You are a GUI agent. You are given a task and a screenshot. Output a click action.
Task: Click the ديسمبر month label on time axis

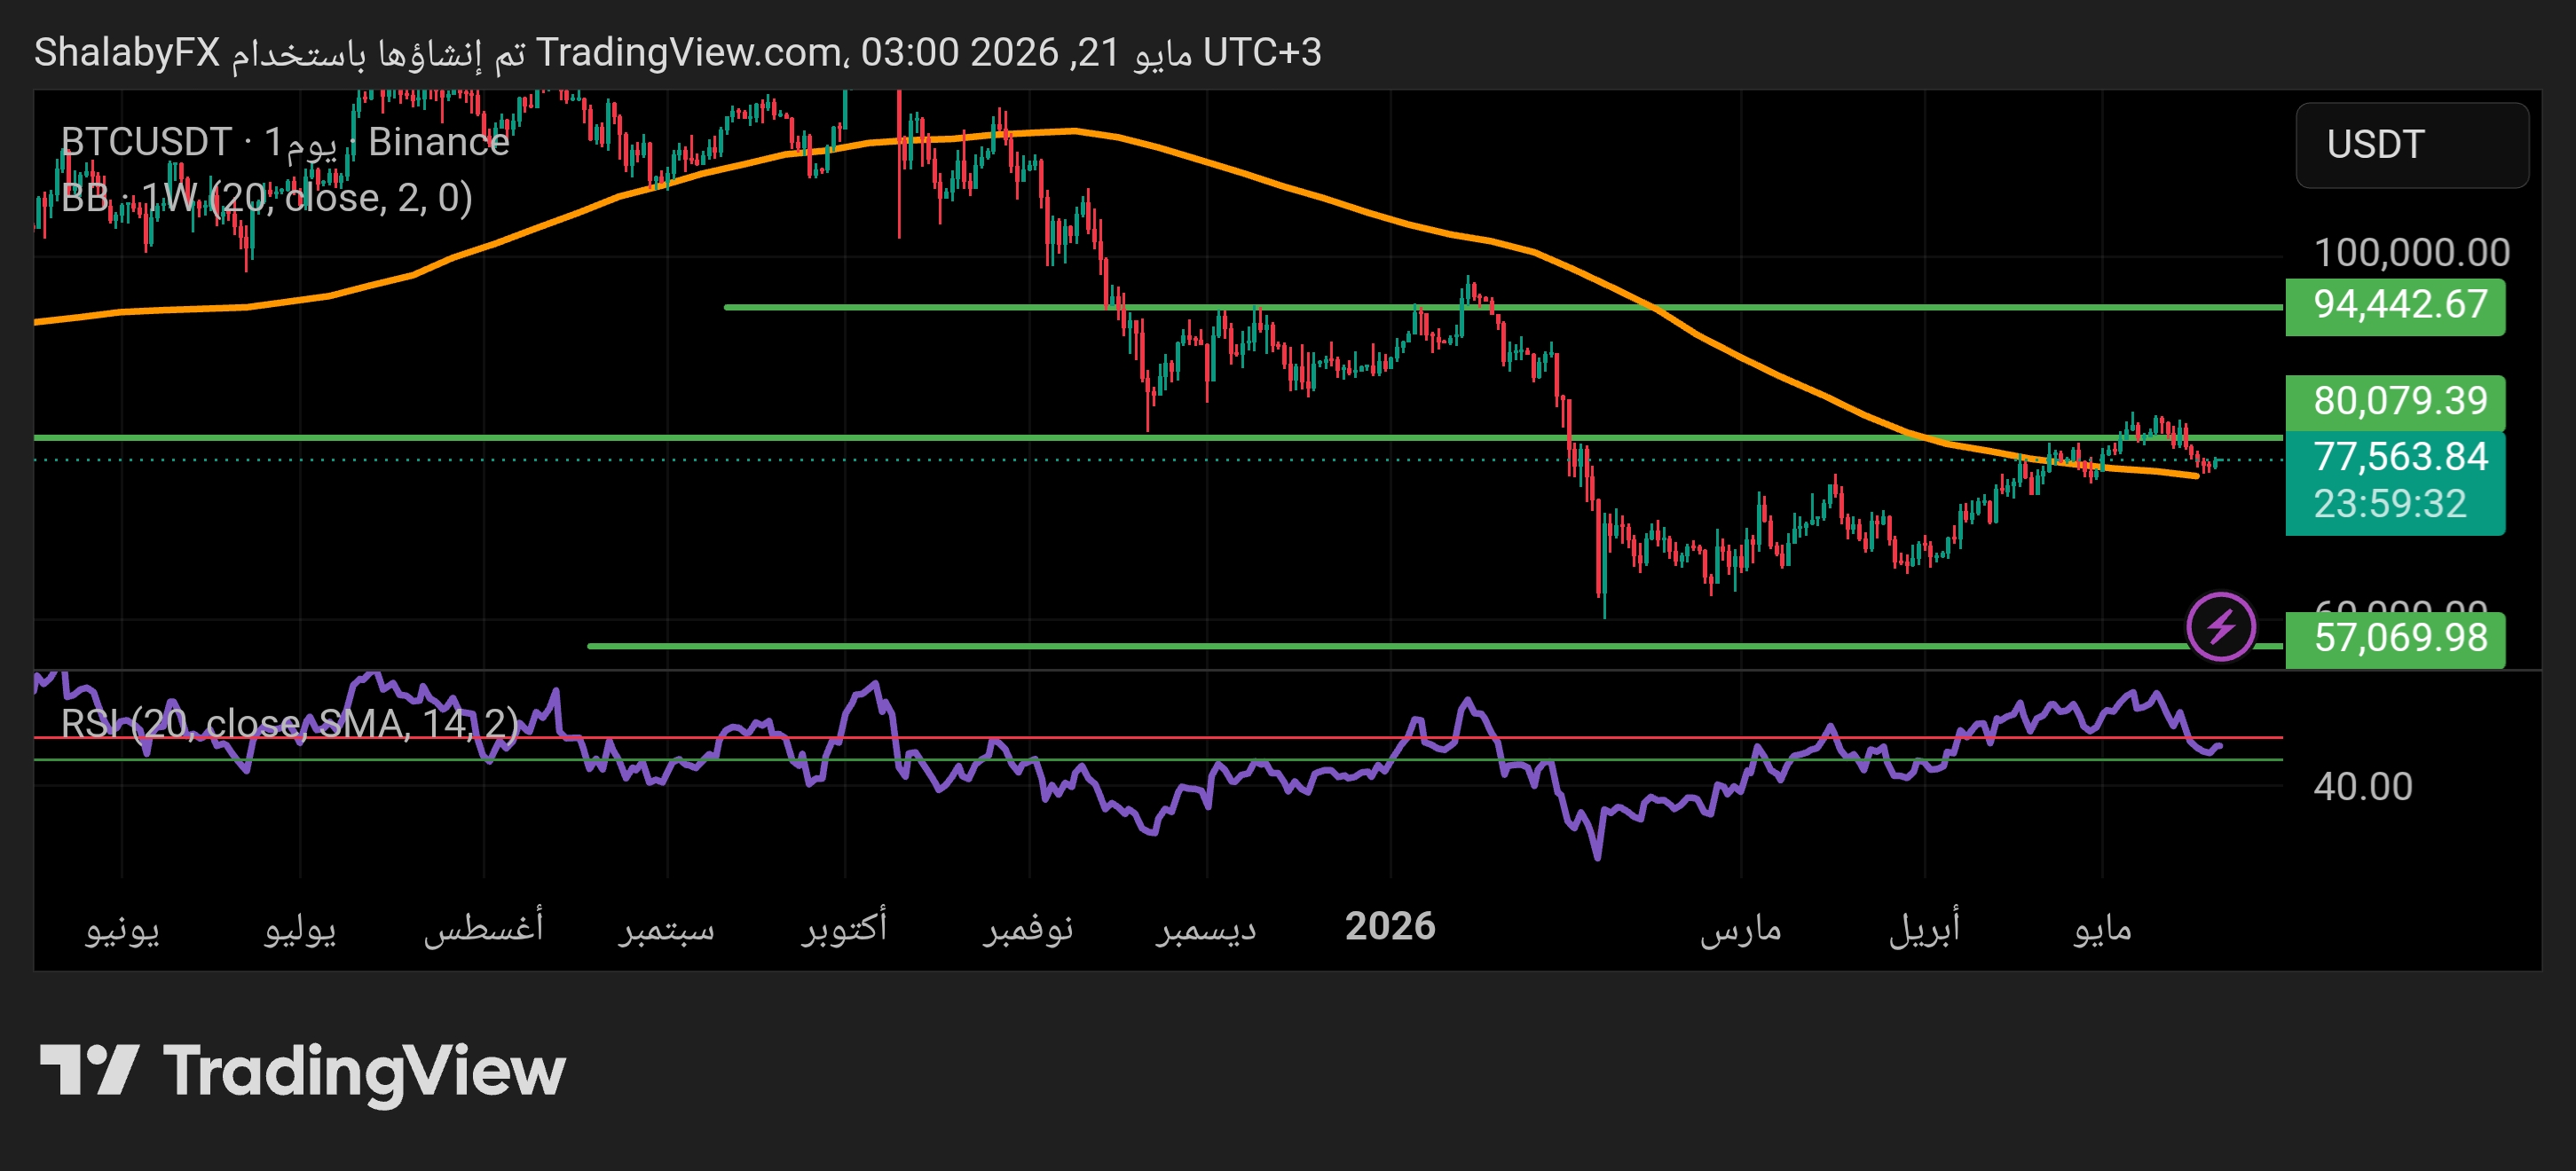(1206, 929)
